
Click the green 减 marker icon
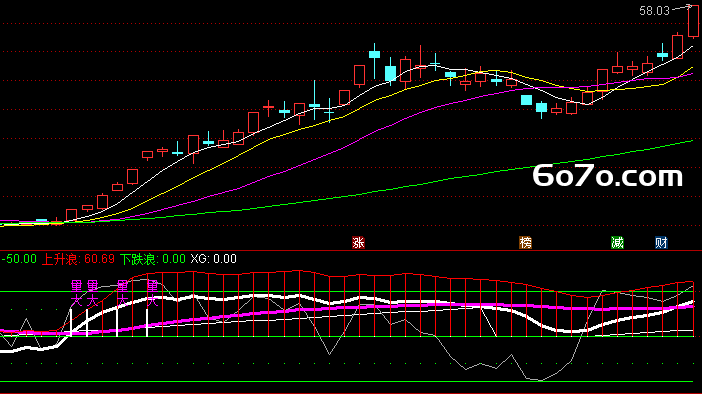point(617,243)
